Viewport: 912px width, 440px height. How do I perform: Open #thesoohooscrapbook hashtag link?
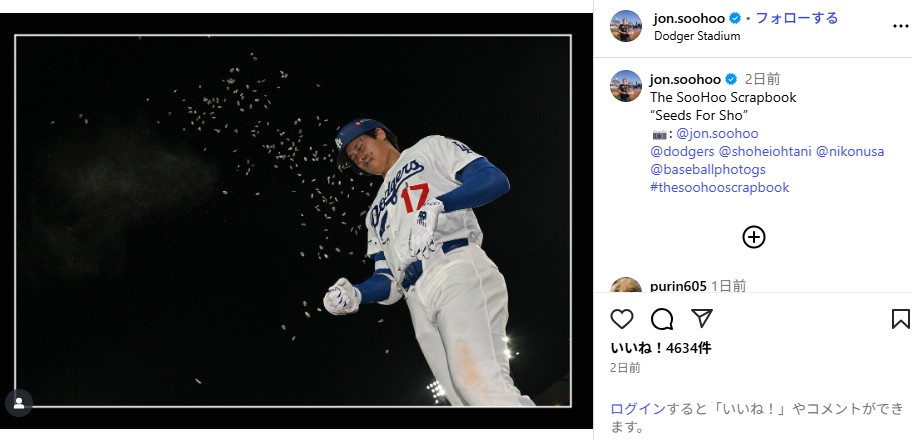719,187
